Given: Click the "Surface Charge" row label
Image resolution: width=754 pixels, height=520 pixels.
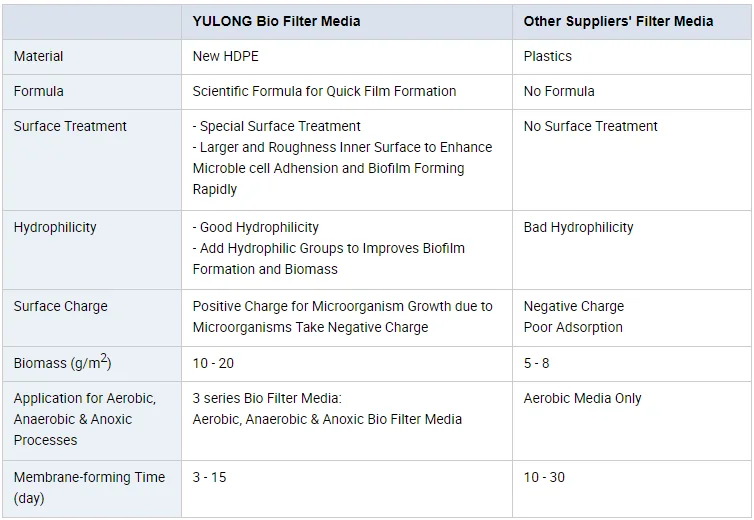Looking at the screenshot, I should point(61,306).
